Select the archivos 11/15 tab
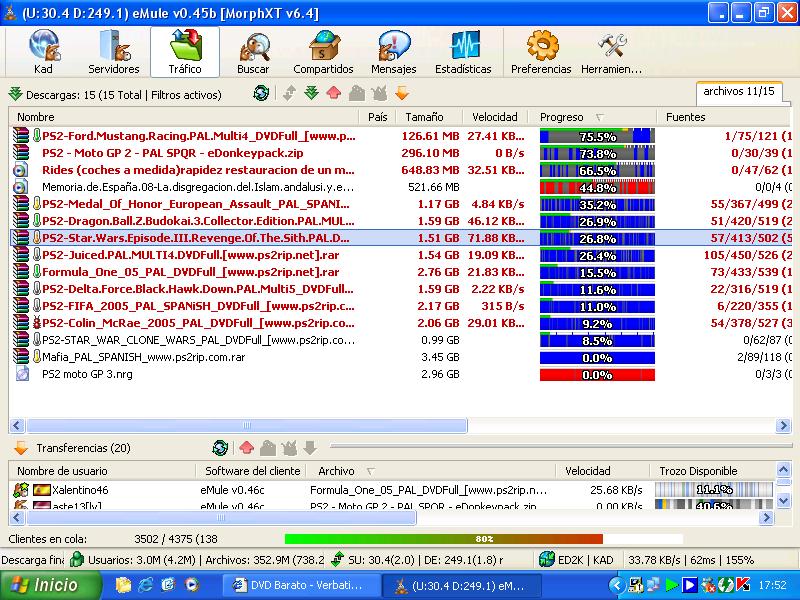The image size is (800, 600). 739,92
